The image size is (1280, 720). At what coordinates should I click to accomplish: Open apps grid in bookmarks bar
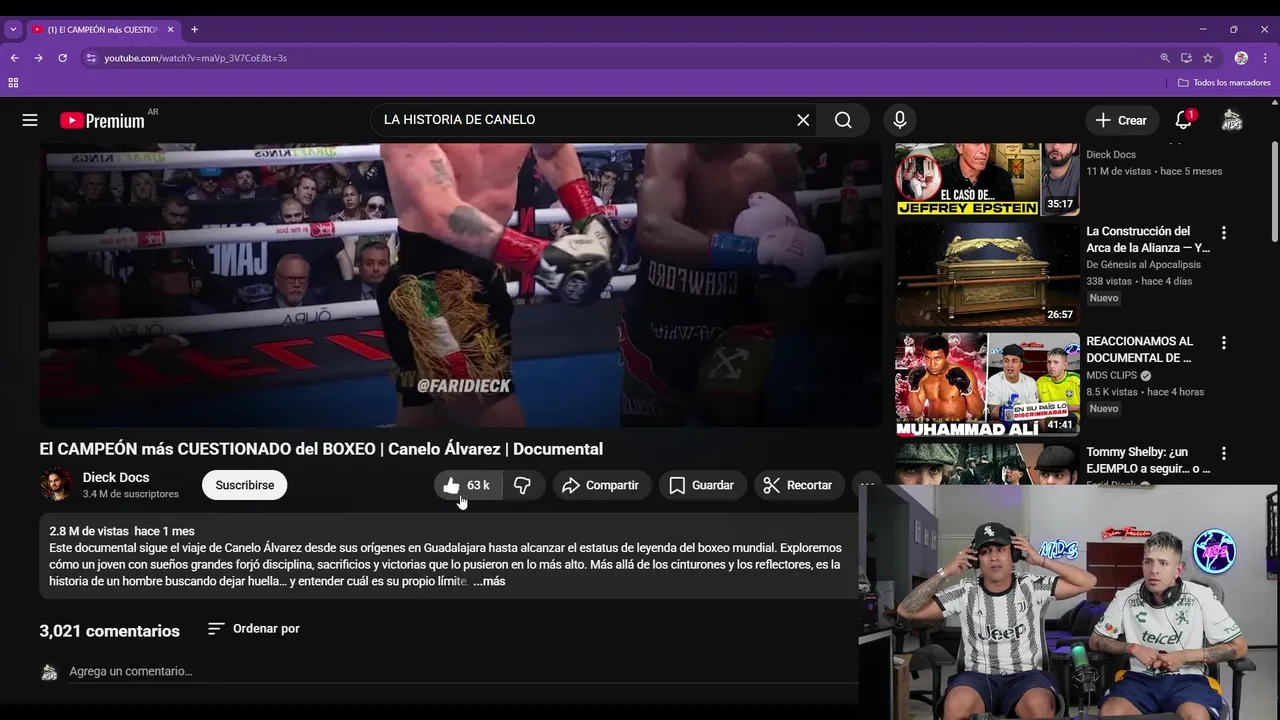click(x=13, y=82)
